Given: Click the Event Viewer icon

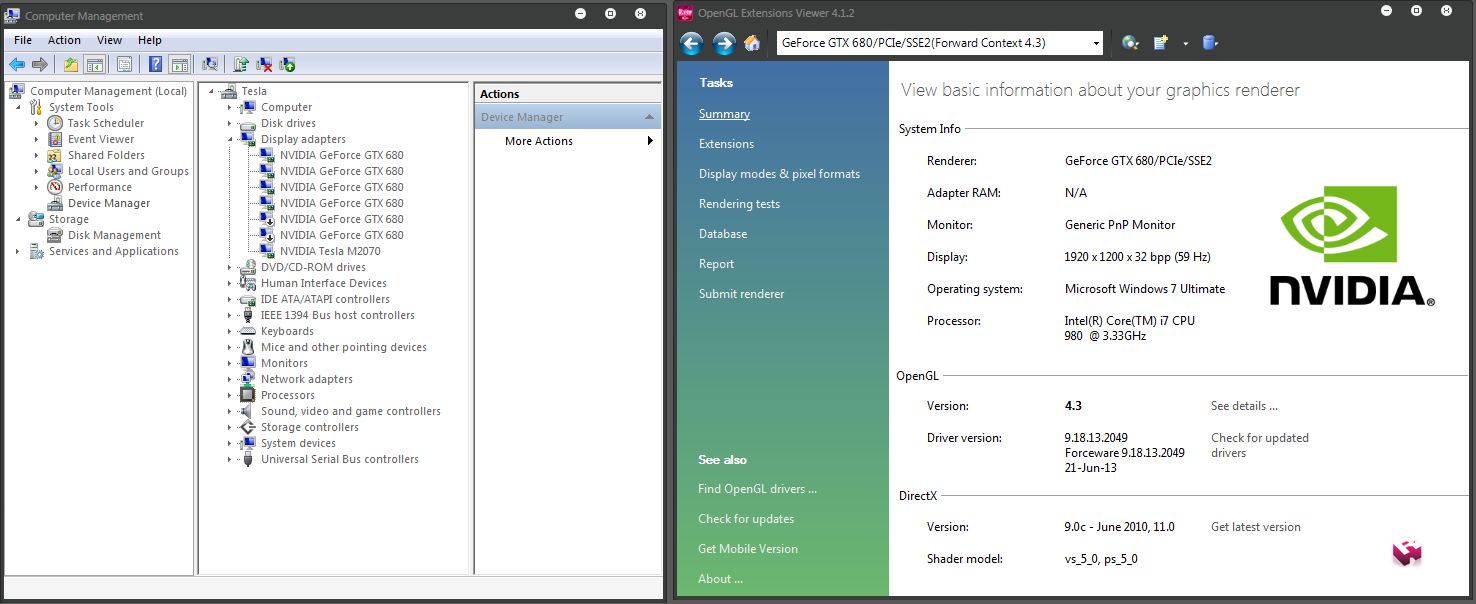Looking at the screenshot, I should (x=55, y=139).
